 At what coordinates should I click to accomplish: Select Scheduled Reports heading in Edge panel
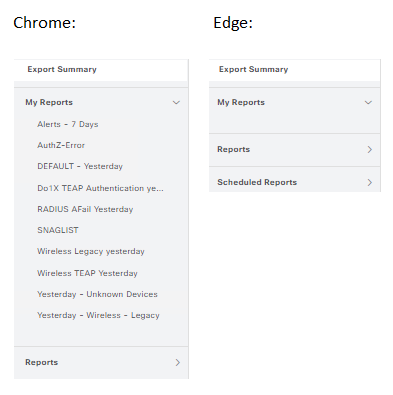pos(257,182)
